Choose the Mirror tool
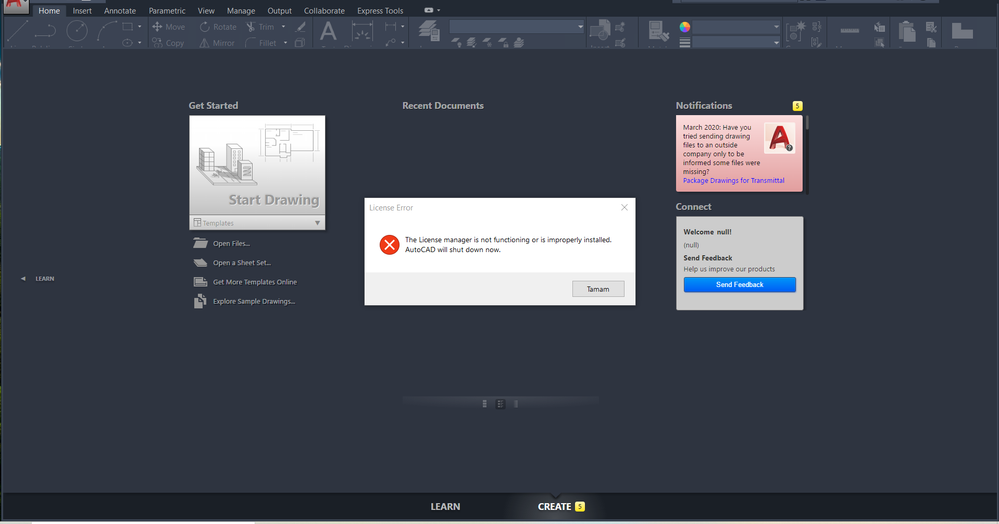Viewport: 999px width, 524px height. pyautogui.click(x=217, y=43)
